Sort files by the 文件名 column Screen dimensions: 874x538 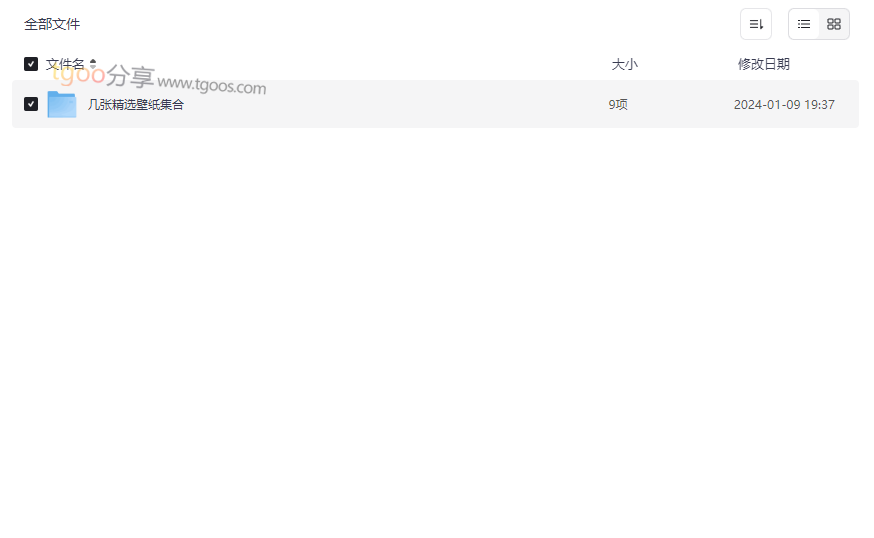tap(65, 64)
